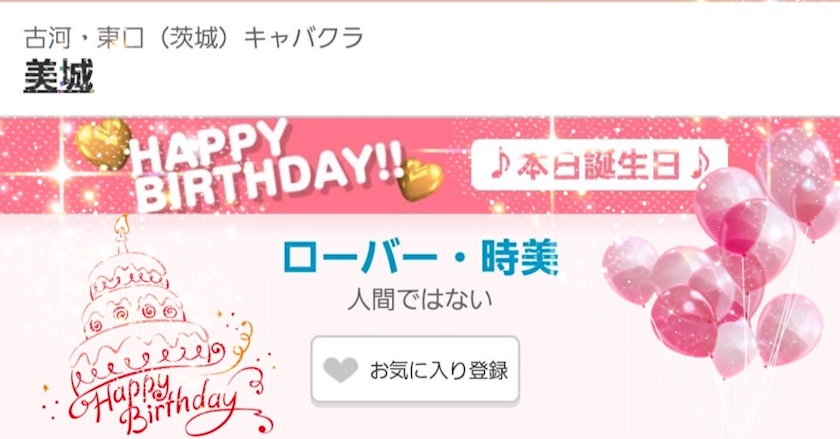Viewport: 840px width, 439px height.
Task: Click the sparkle on banner's left edge
Action: click(62, 170)
